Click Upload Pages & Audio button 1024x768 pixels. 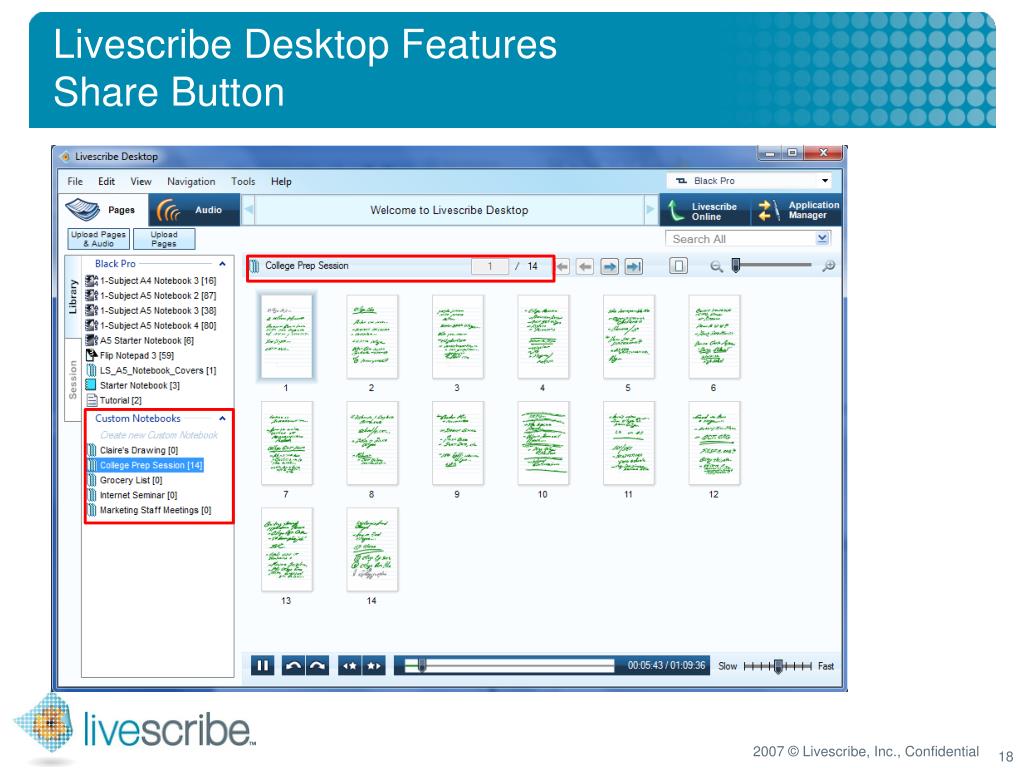[99, 239]
